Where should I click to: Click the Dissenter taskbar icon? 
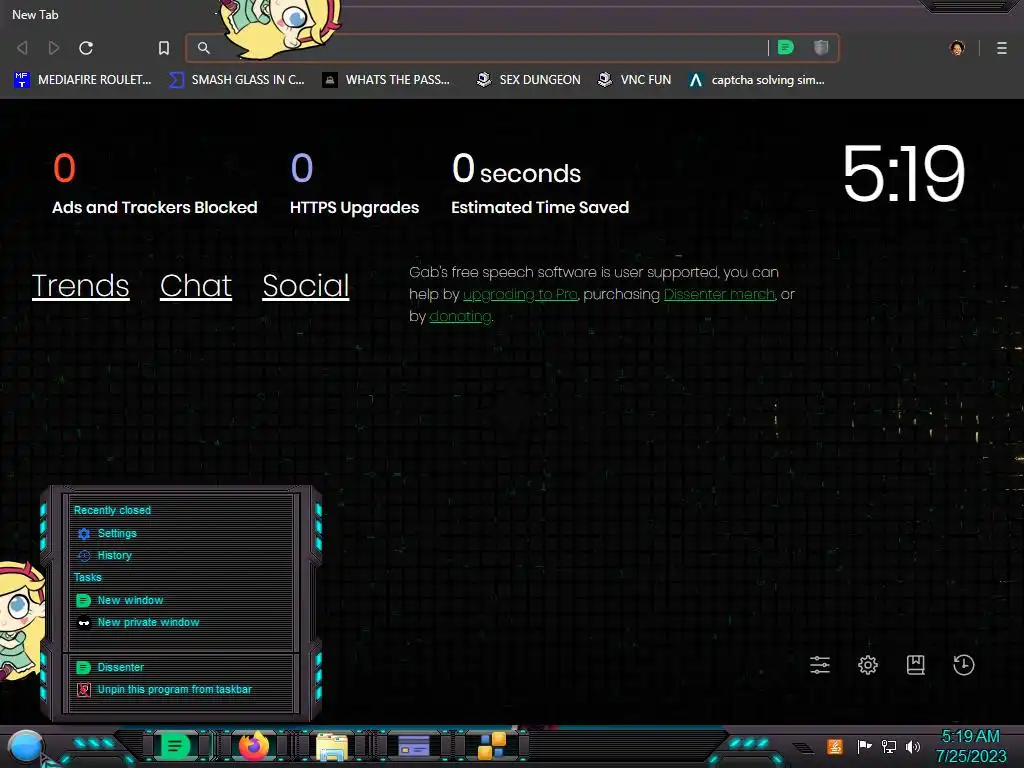click(175, 746)
